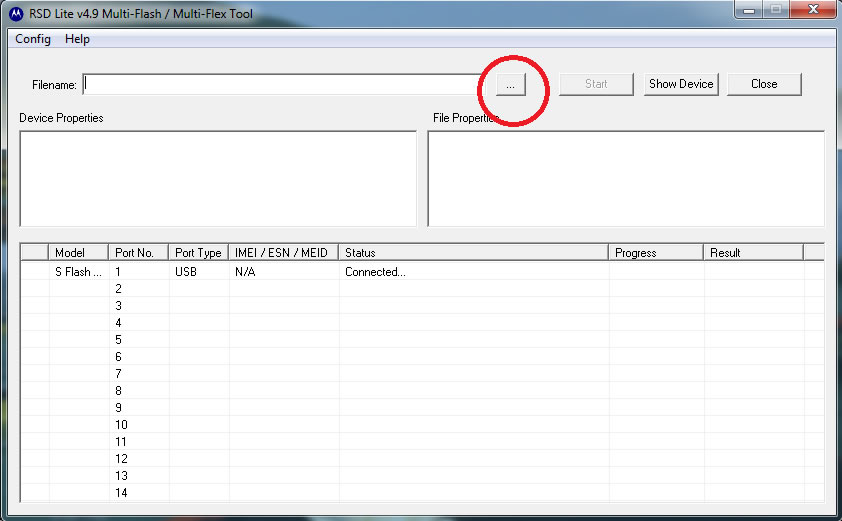This screenshot has height=521, width=842.
Task: Open file browser with the ... button
Action: click(x=510, y=85)
